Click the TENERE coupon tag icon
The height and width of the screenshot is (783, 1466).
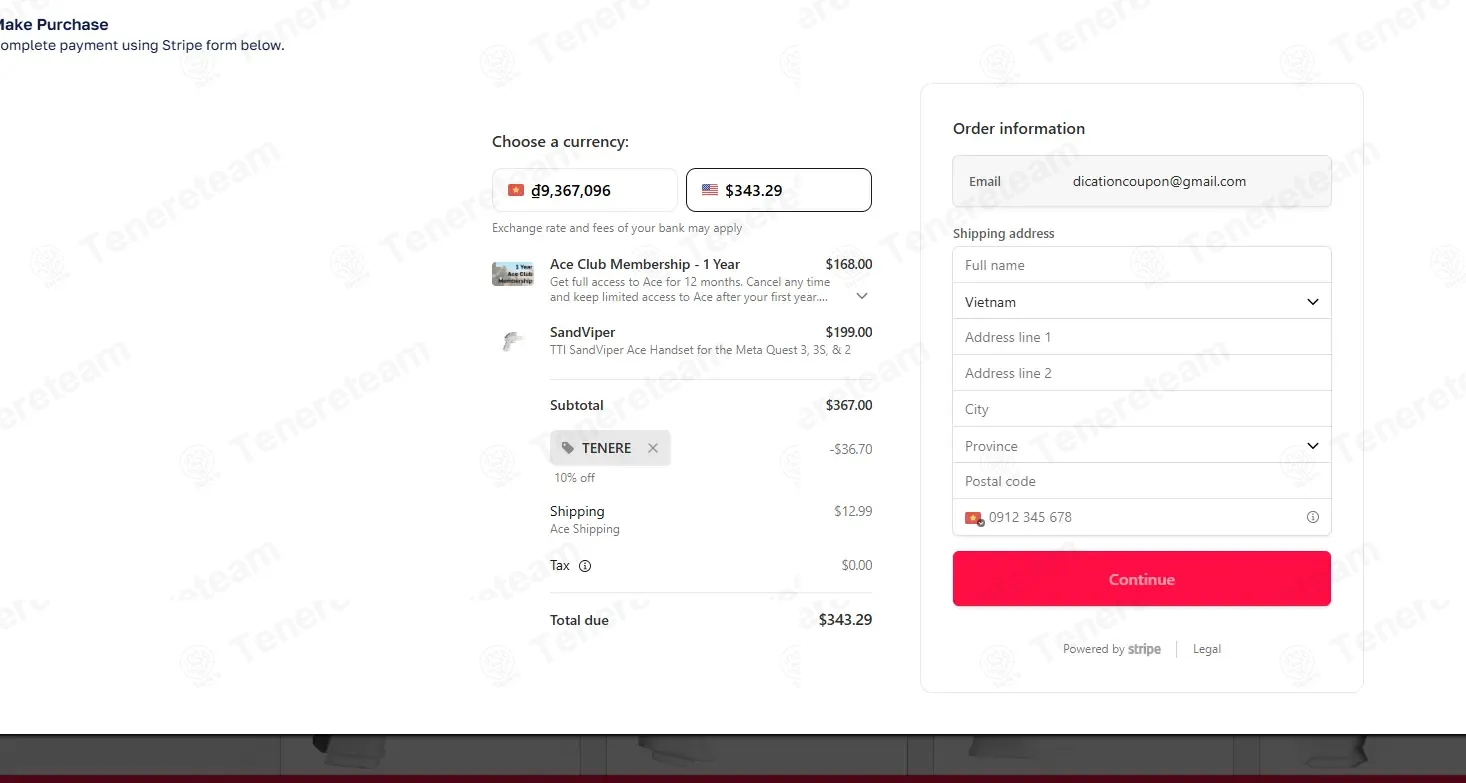pos(568,448)
